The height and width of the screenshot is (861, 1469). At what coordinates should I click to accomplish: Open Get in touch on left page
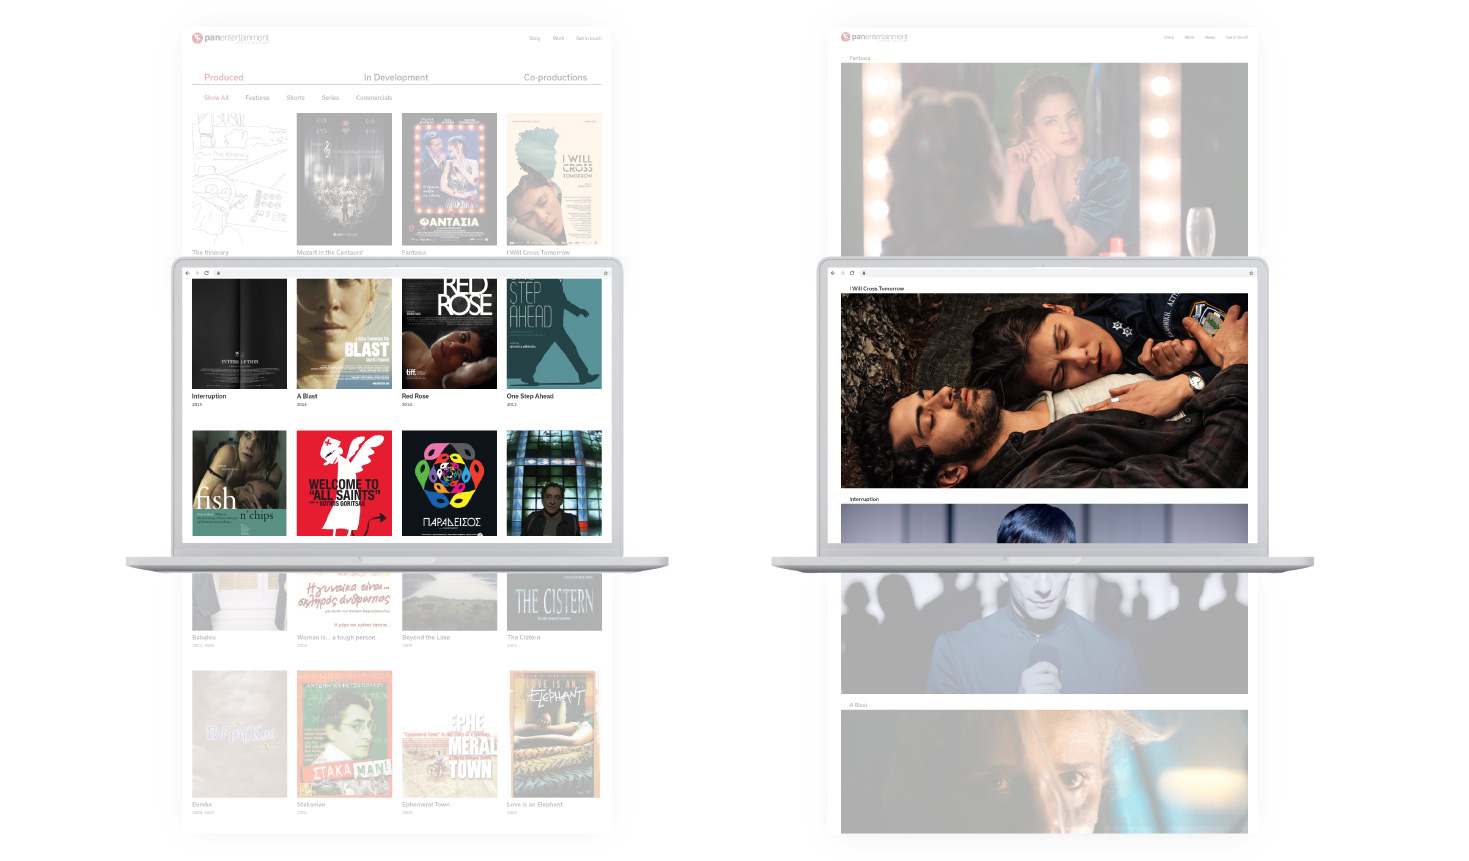[x=589, y=38]
